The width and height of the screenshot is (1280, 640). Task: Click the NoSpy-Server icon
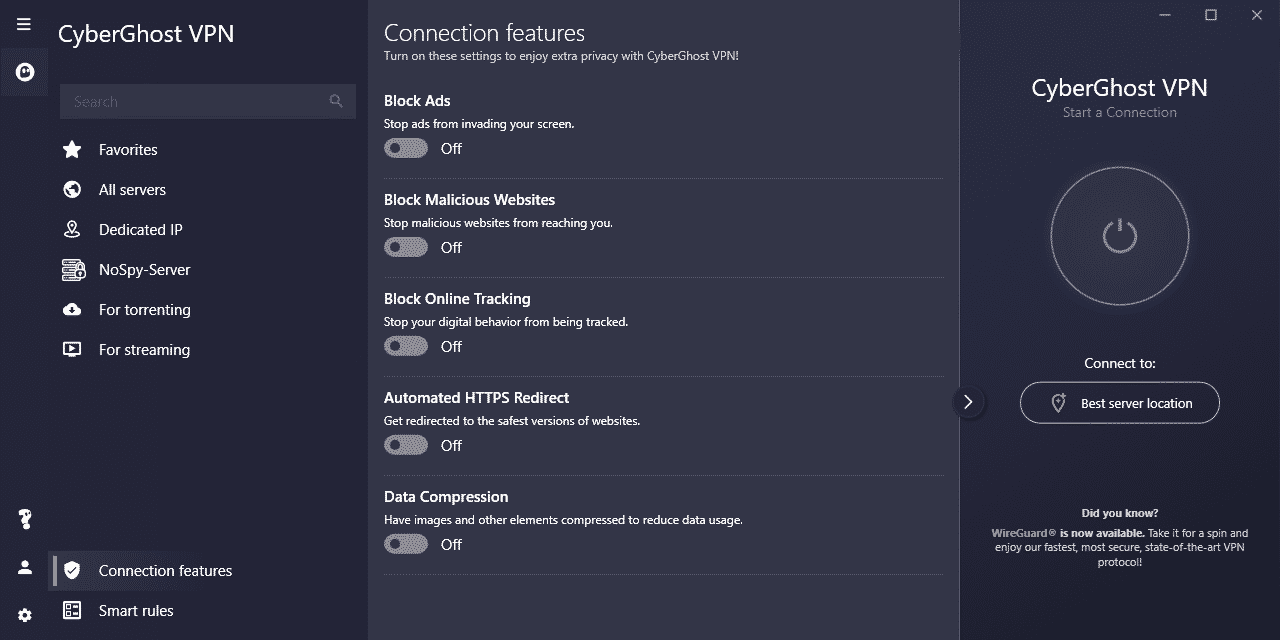click(x=71, y=269)
